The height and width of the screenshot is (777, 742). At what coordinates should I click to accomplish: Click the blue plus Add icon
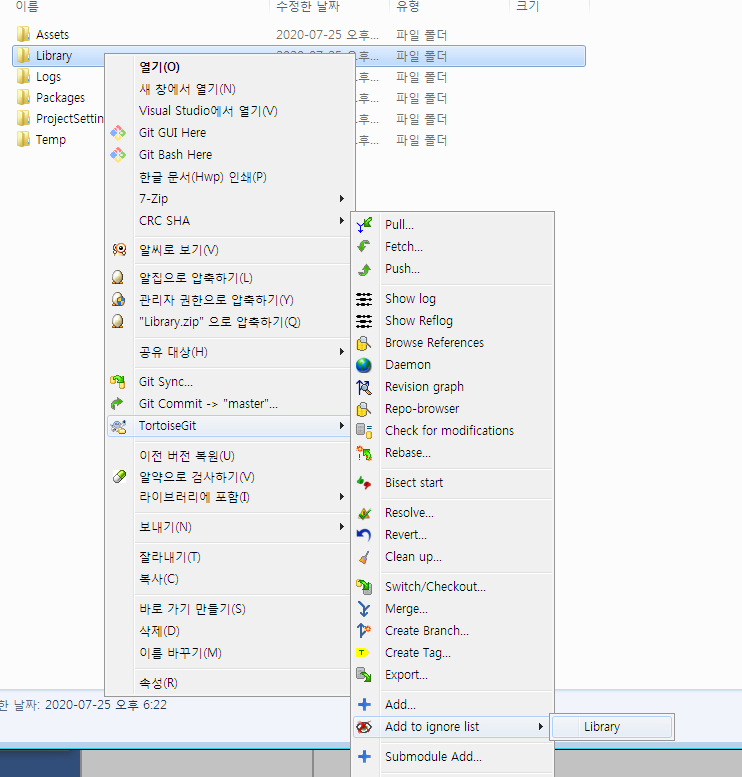coord(364,705)
